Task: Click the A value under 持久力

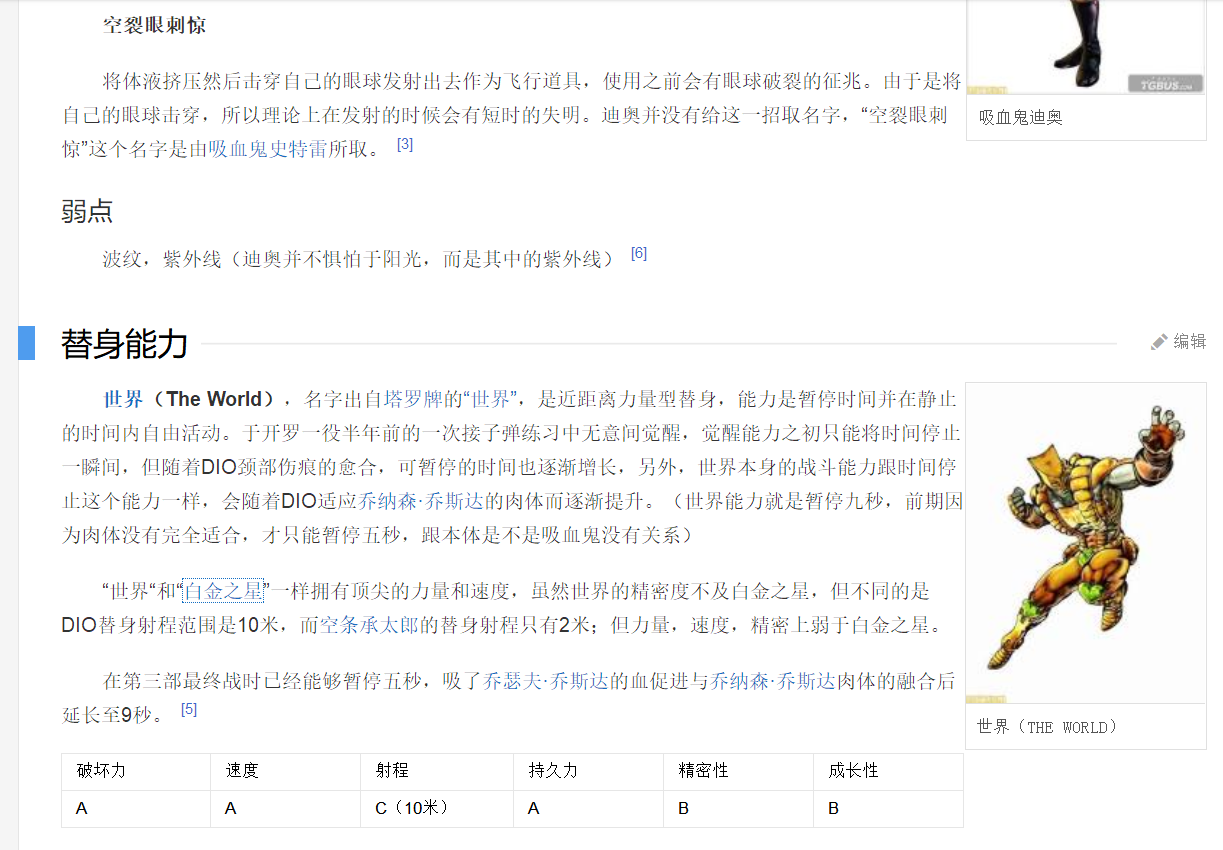Action: pyautogui.click(x=588, y=809)
